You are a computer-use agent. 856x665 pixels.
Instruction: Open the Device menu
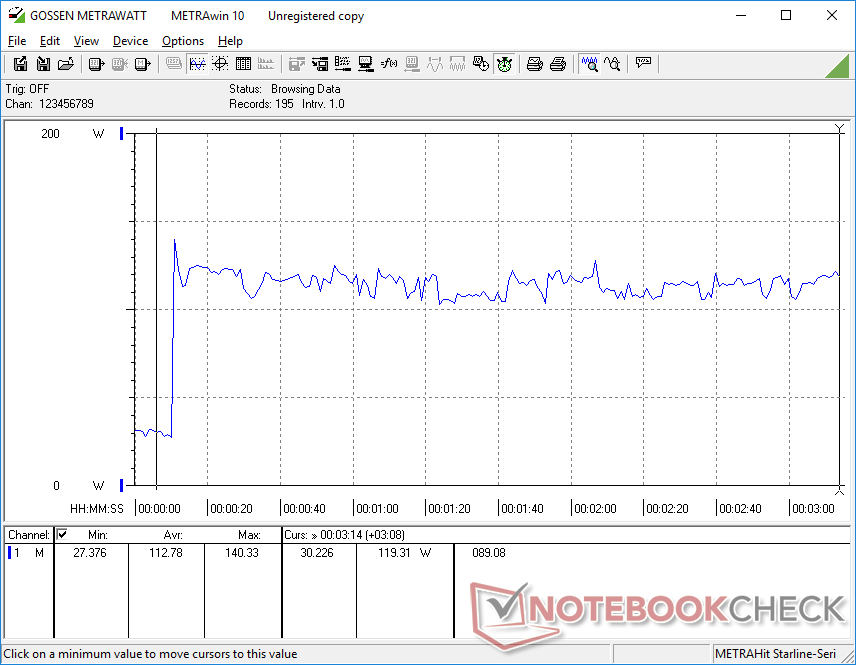click(130, 41)
